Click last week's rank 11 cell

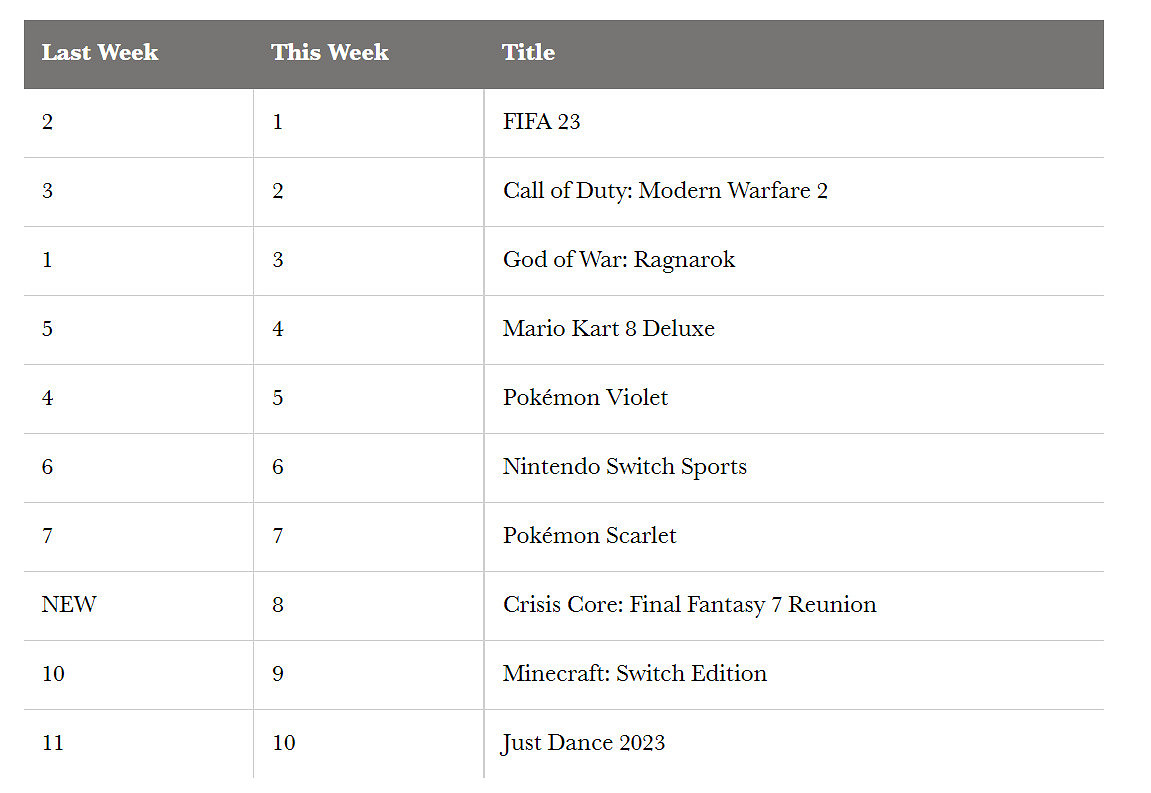click(53, 743)
